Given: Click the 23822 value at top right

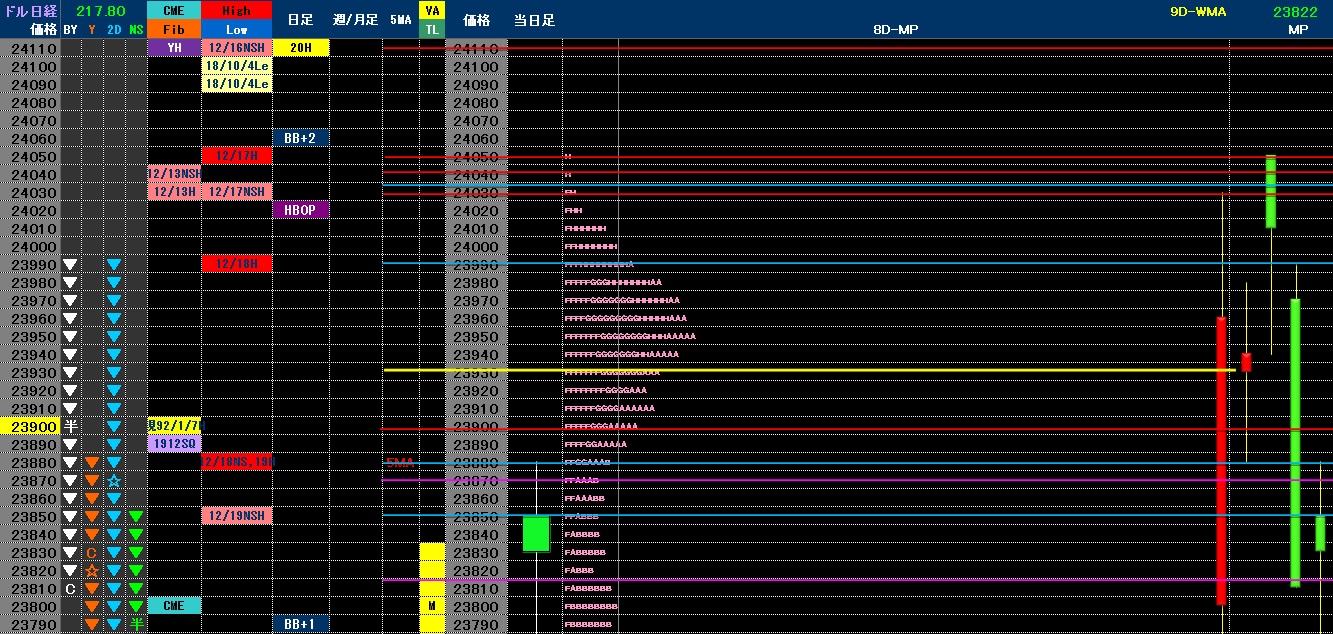Looking at the screenshot, I should pos(1294,12).
